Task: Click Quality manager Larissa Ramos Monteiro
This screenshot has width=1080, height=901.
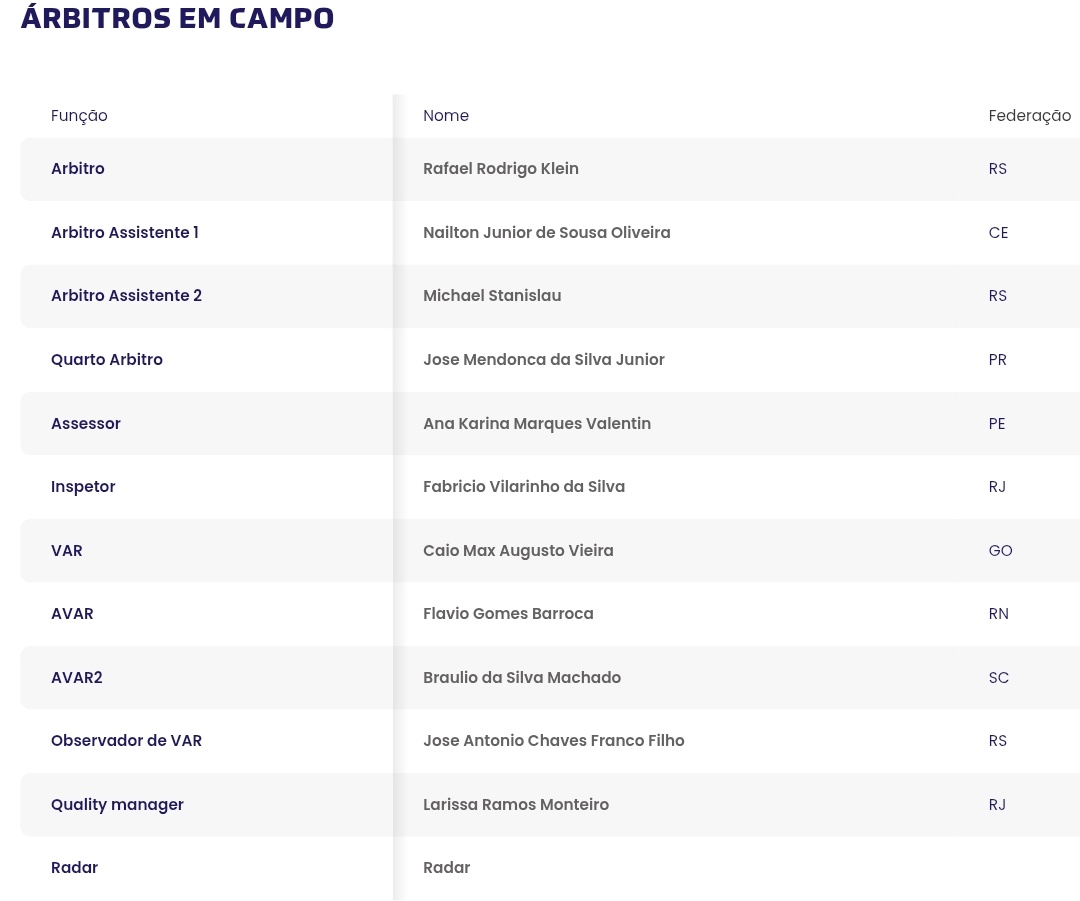Action: tap(516, 805)
